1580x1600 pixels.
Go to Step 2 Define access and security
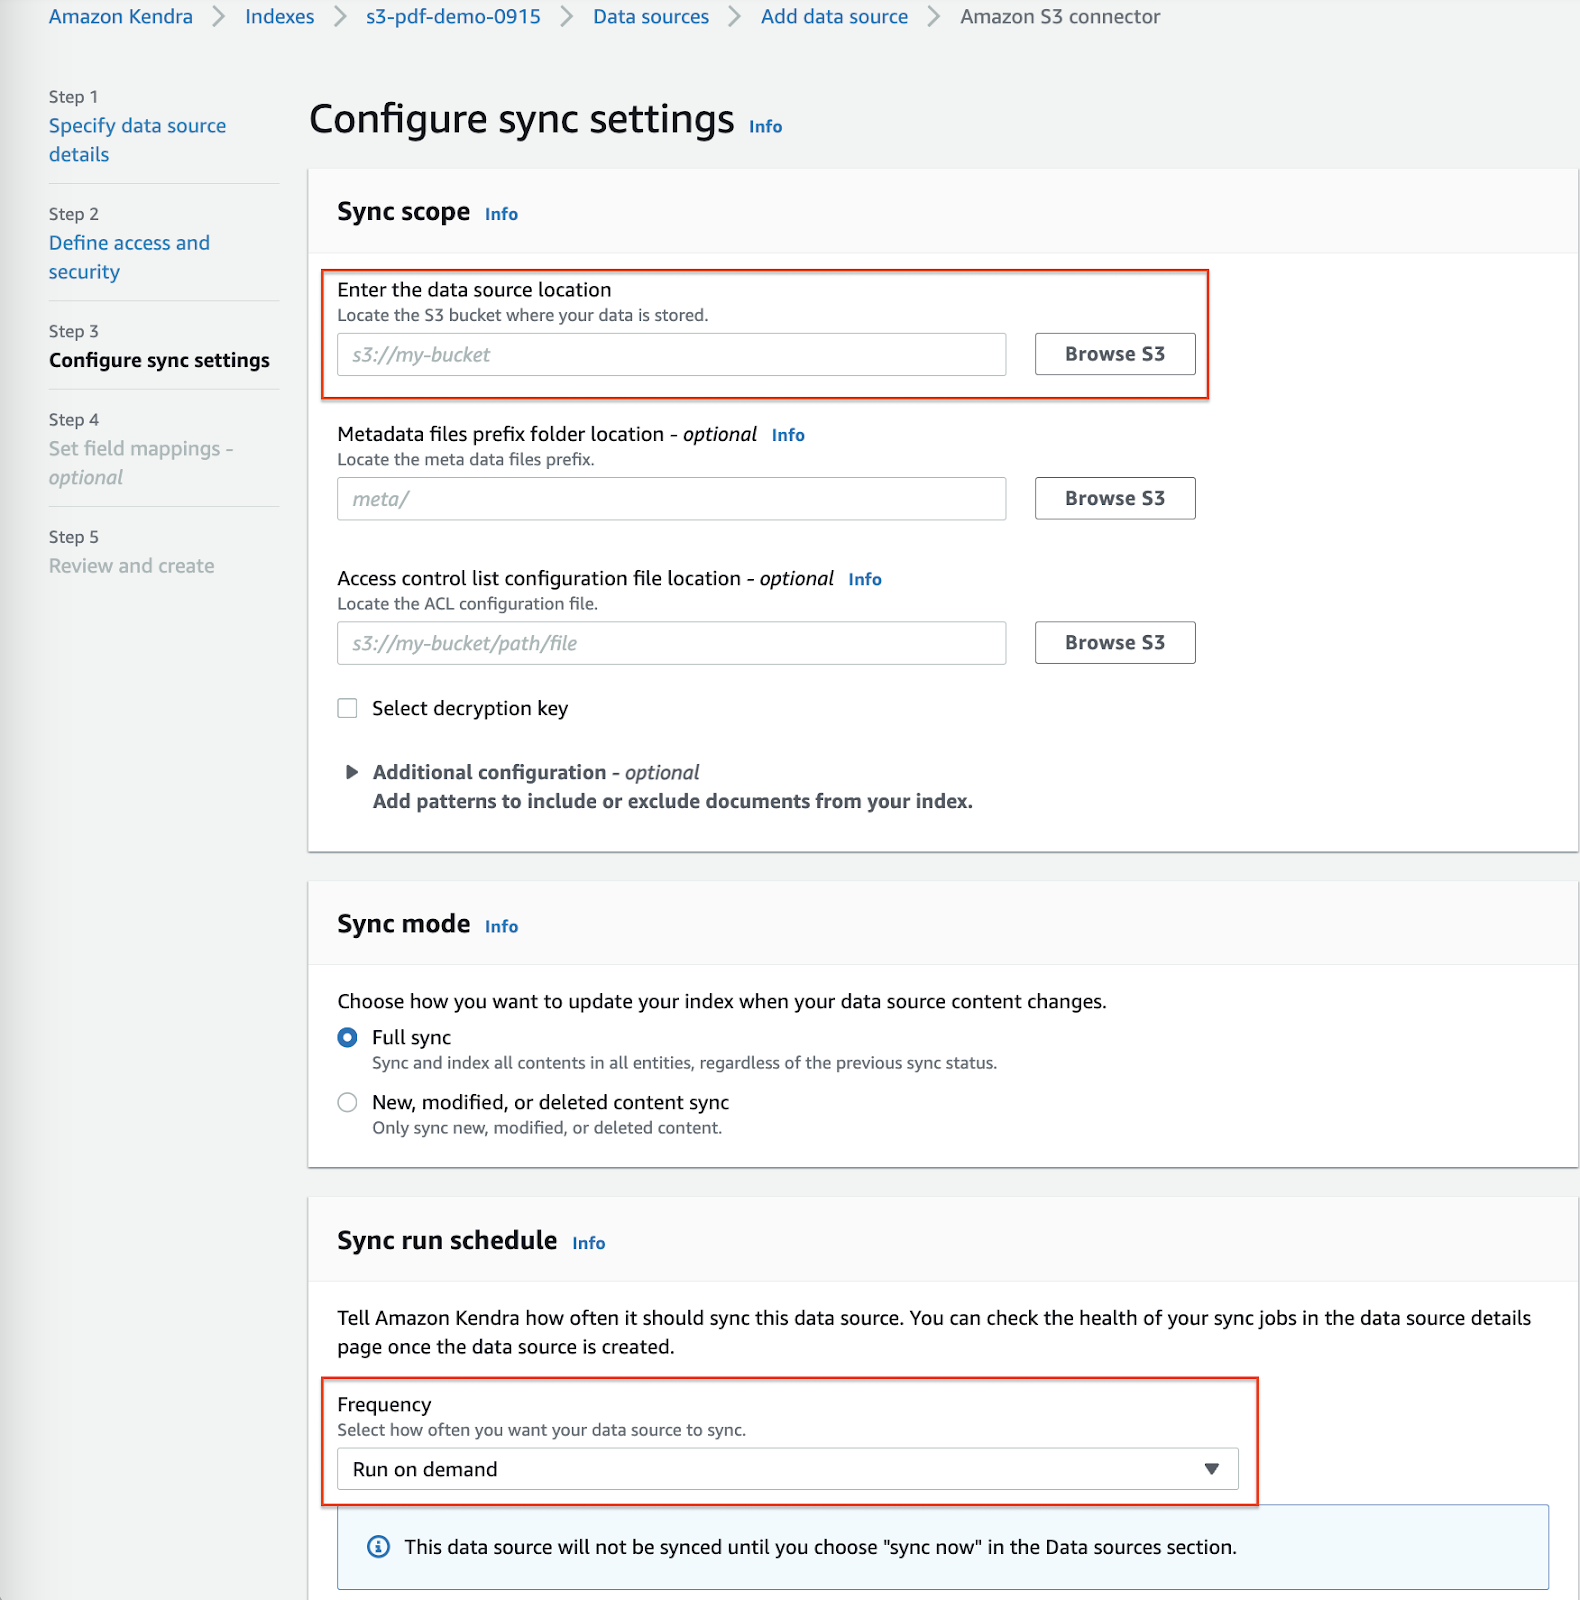click(x=129, y=257)
